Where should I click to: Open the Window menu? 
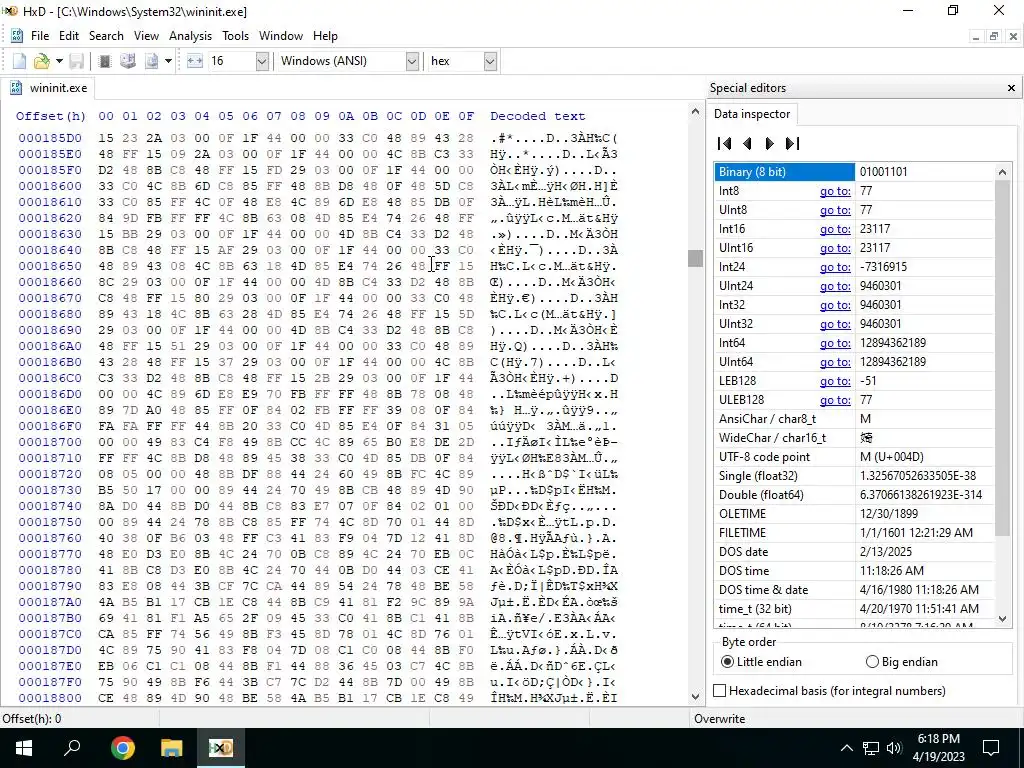(281, 36)
